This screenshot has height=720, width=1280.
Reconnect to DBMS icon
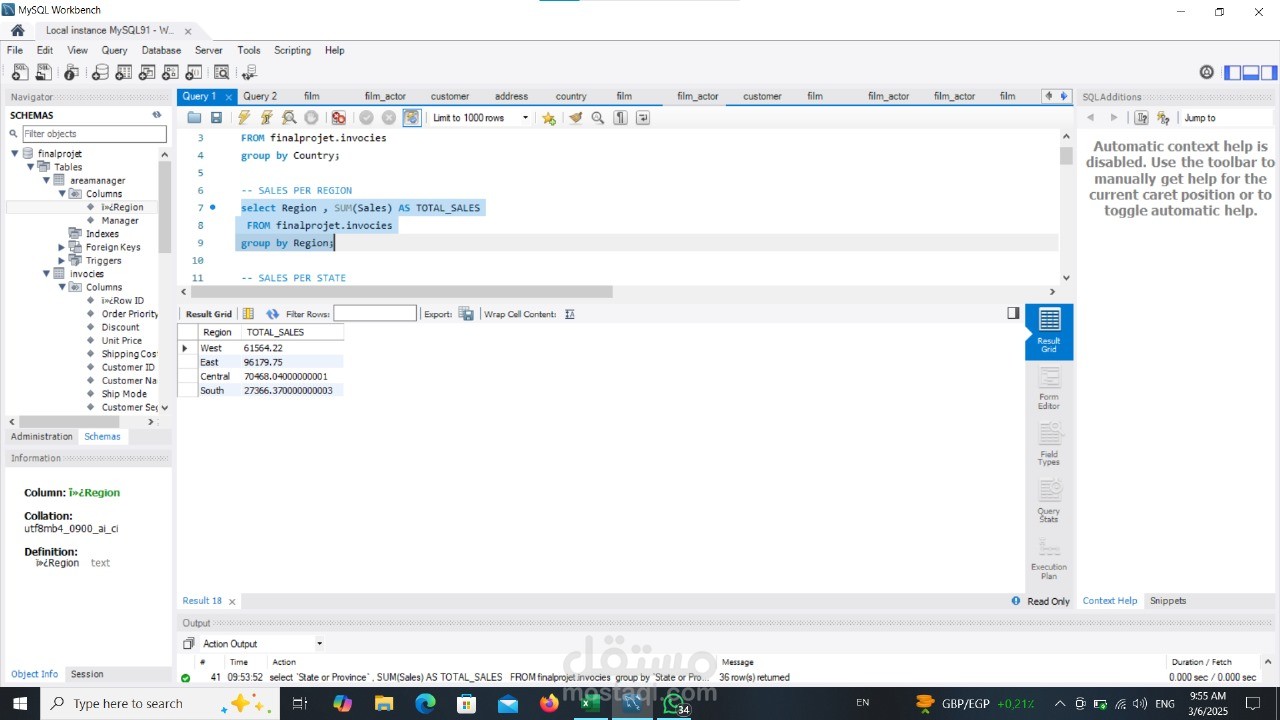click(x=249, y=72)
